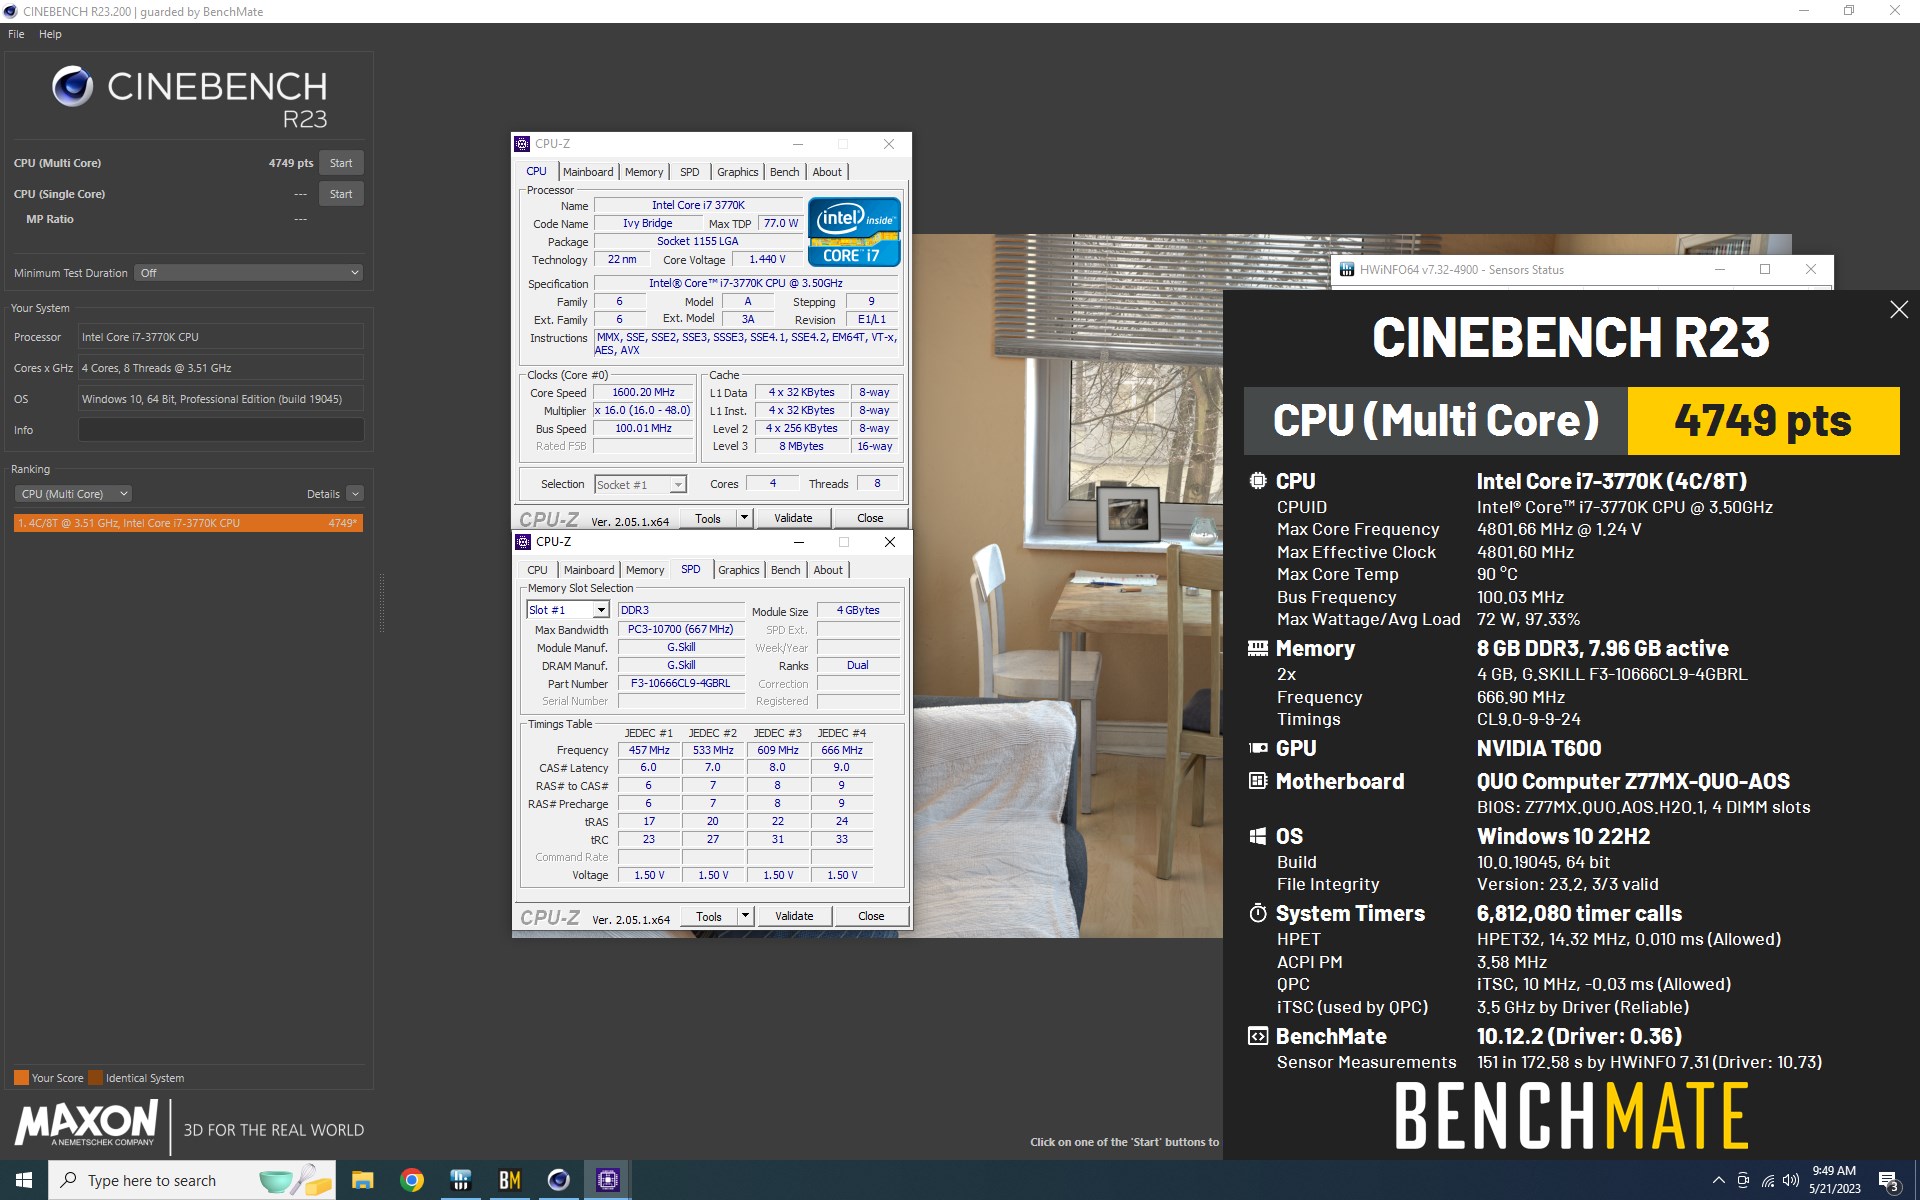Click the Identical System legend swatch
The height and width of the screenshot is (1200, 1920).
pos(95,1078)
